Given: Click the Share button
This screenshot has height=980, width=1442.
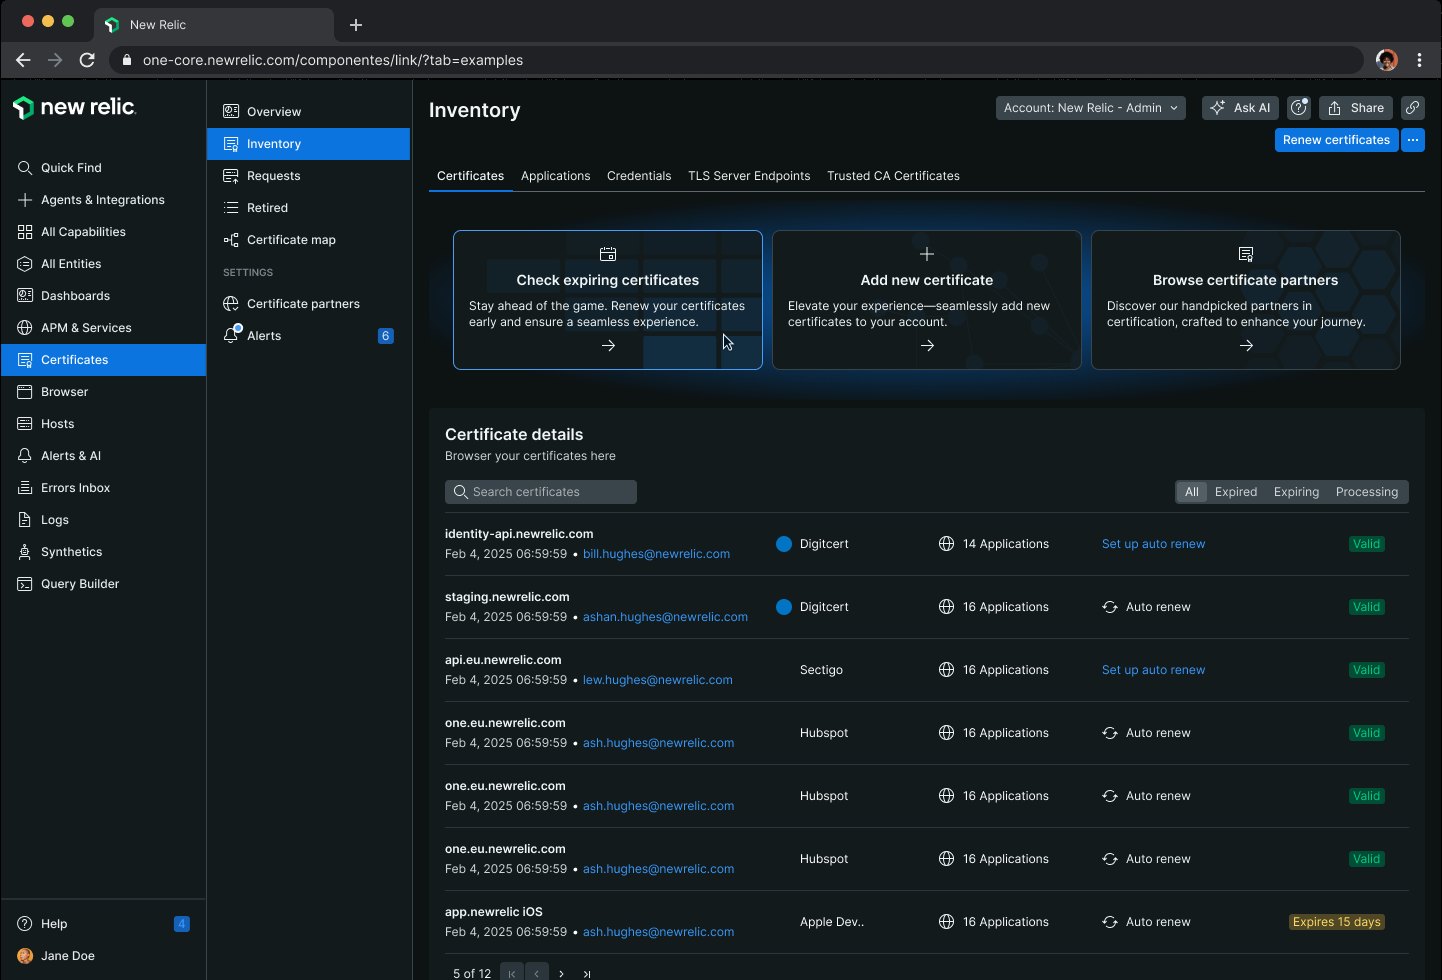Looking at the screenshot, I should click(1356, 108).
